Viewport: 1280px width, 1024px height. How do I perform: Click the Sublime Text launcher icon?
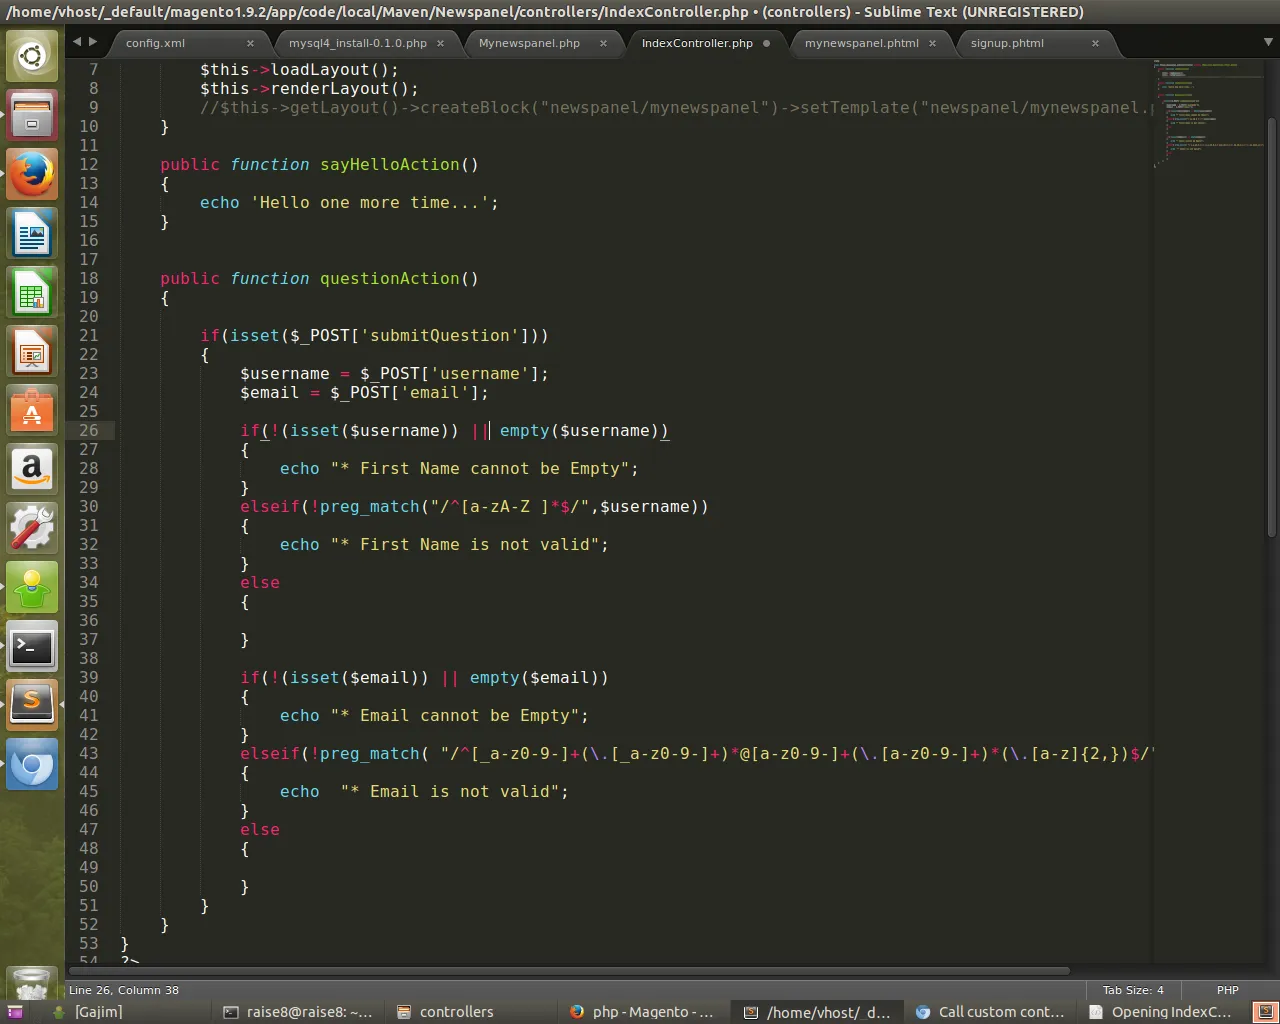point(32,705)
